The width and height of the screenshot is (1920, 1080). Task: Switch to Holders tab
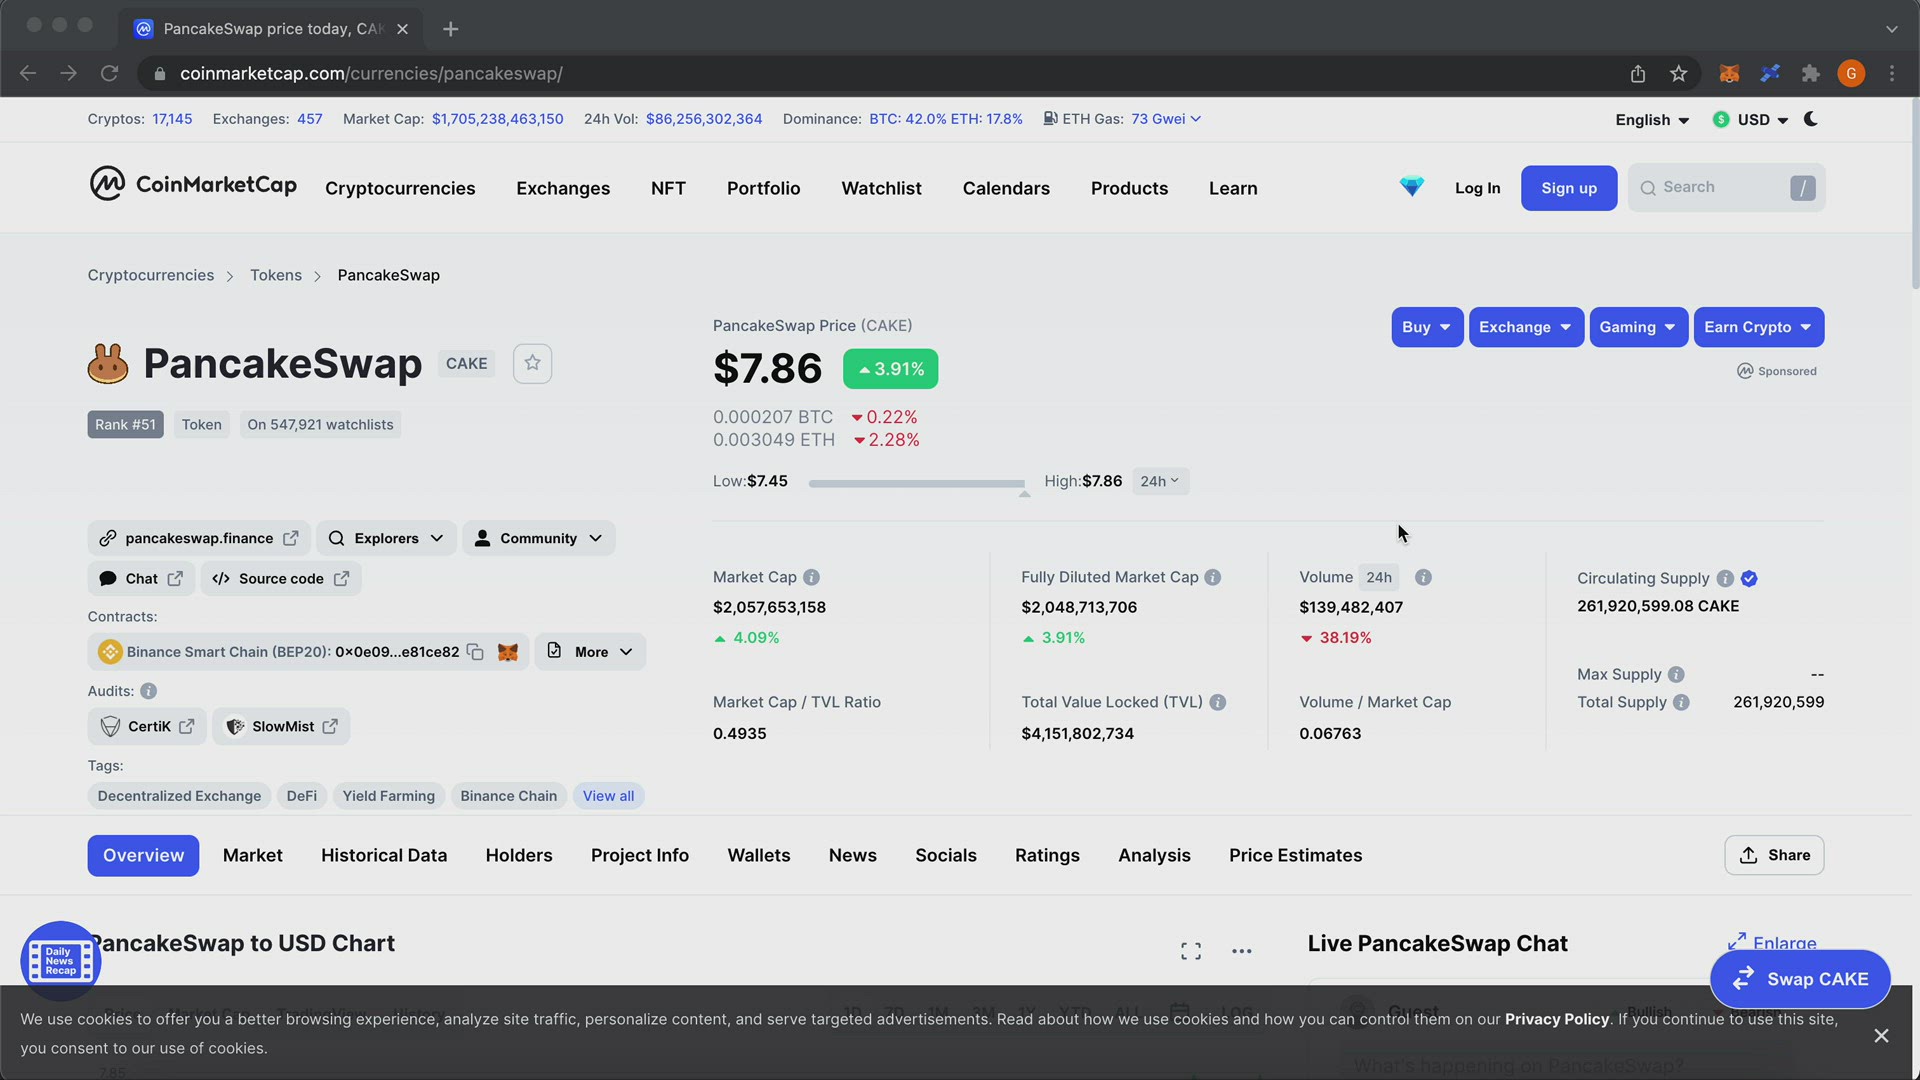519,856
